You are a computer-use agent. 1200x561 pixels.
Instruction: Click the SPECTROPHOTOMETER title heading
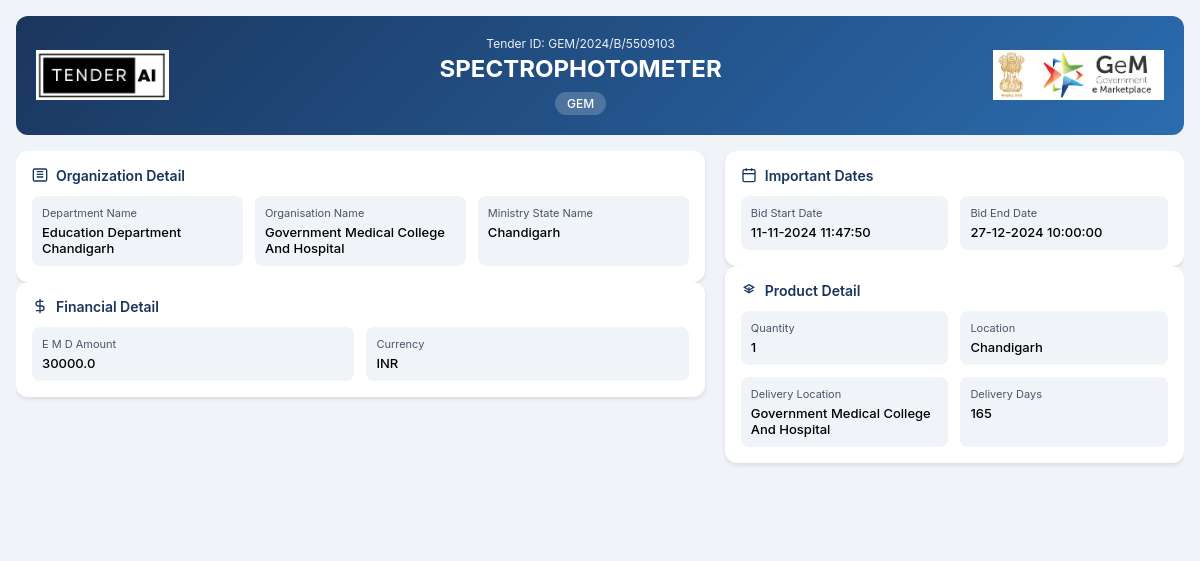click(x=580, y=69)
